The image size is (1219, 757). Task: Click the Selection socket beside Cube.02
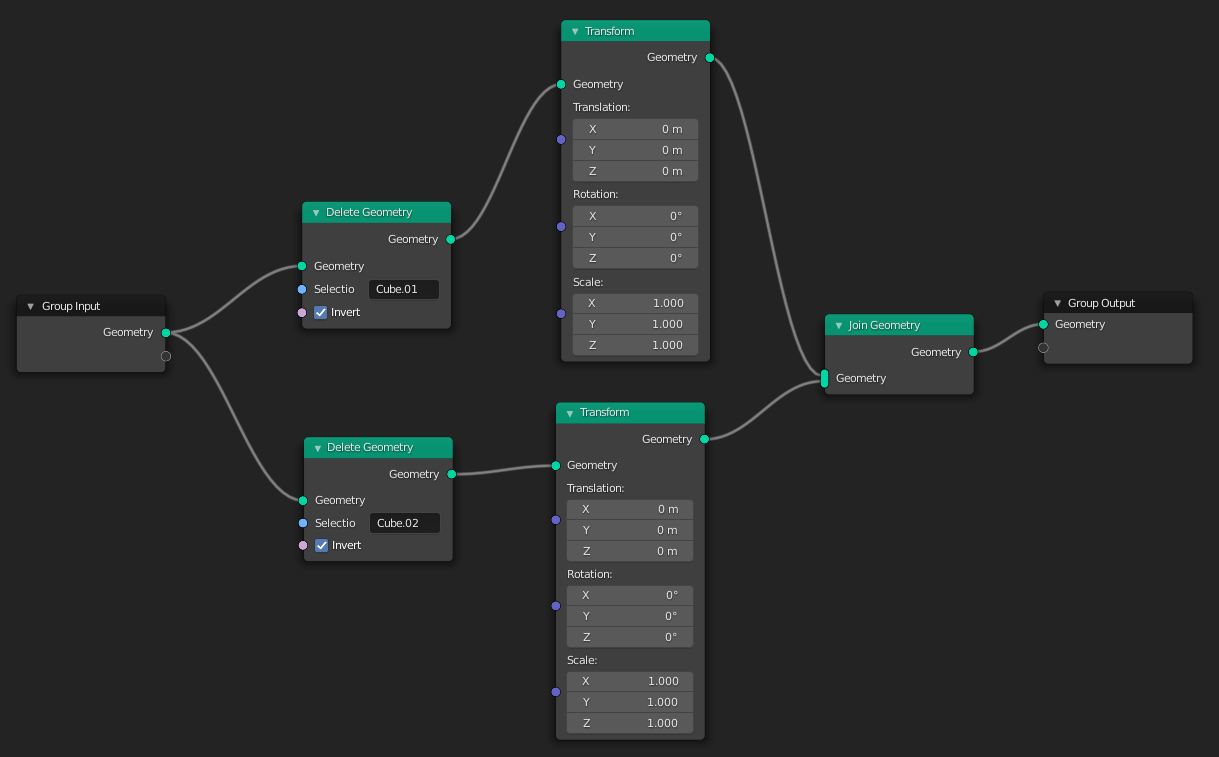tap(303, 523)
